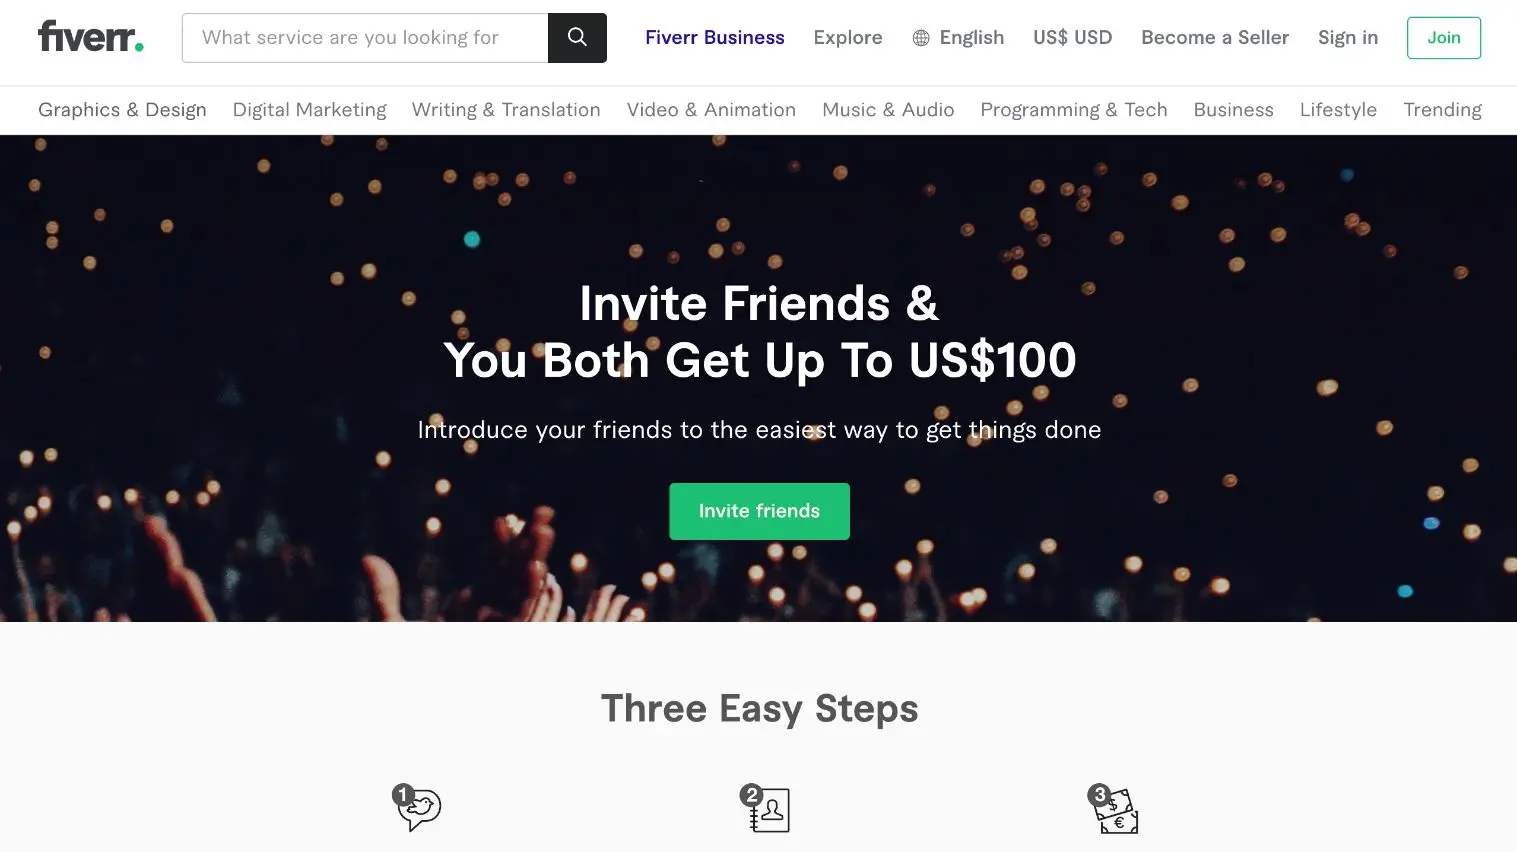Open the English language selector
Viewport: 1517px width, 852px height.
(x=971, y=37)
